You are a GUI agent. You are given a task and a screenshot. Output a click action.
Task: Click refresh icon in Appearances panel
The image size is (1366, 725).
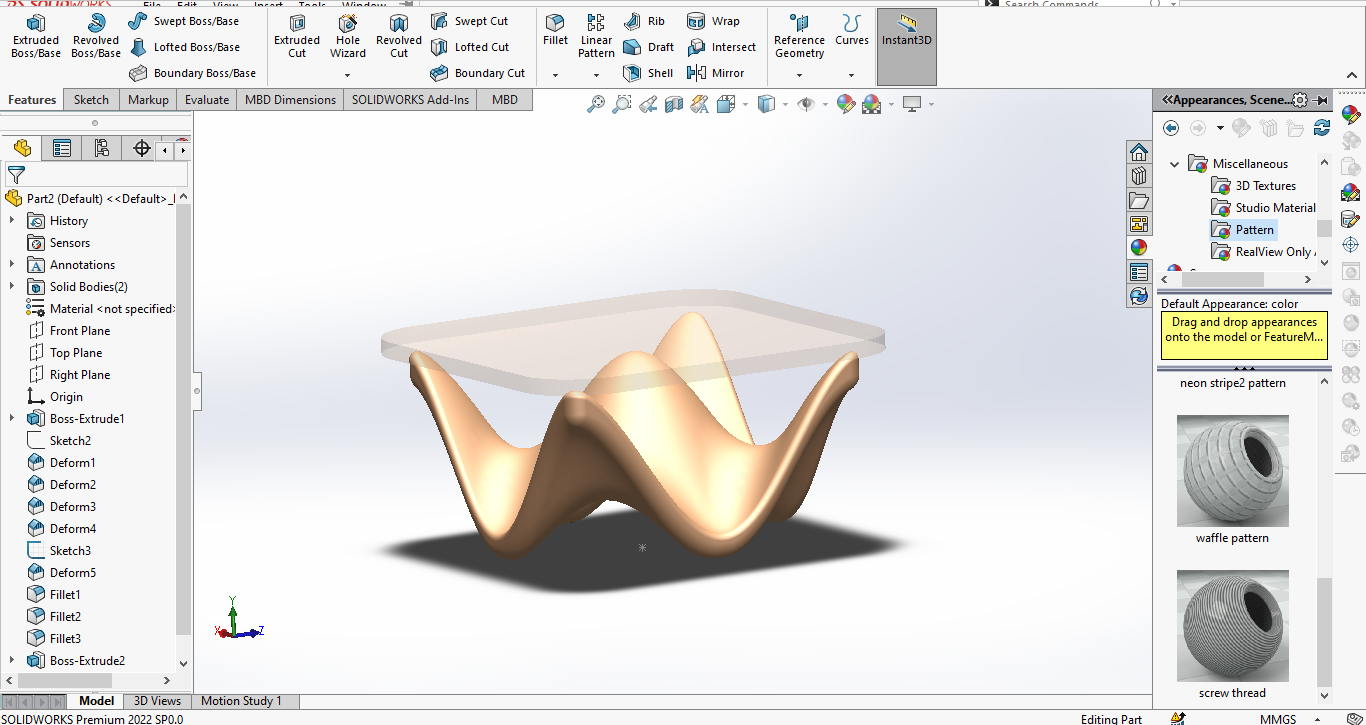(1322, 128)
